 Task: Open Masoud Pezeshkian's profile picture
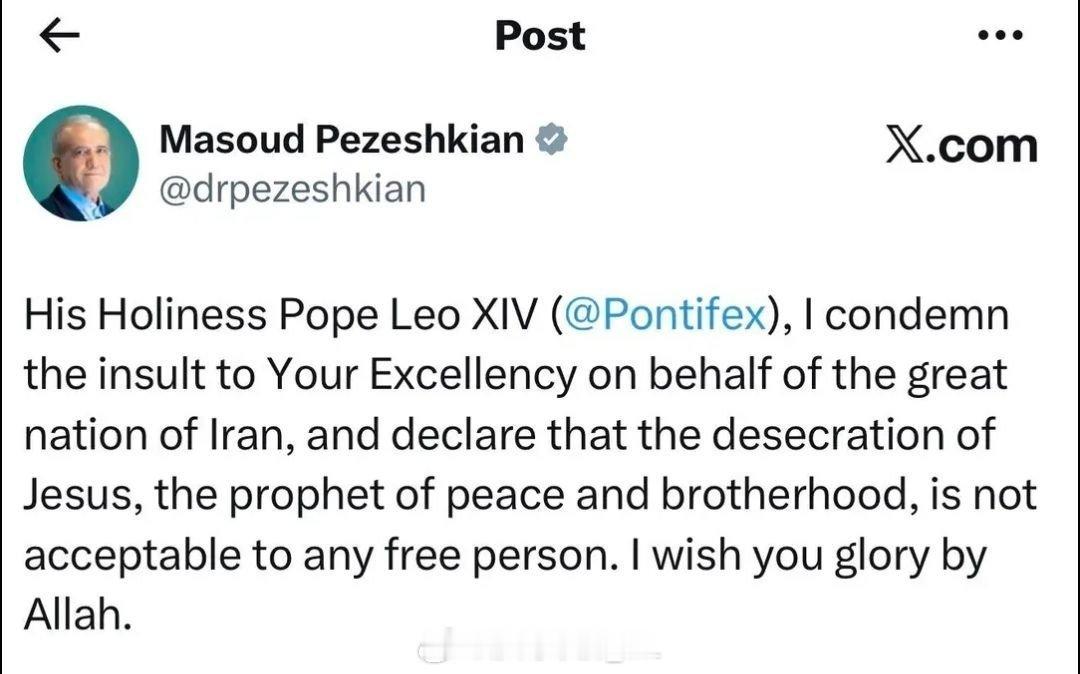click(x=81, y=163)
